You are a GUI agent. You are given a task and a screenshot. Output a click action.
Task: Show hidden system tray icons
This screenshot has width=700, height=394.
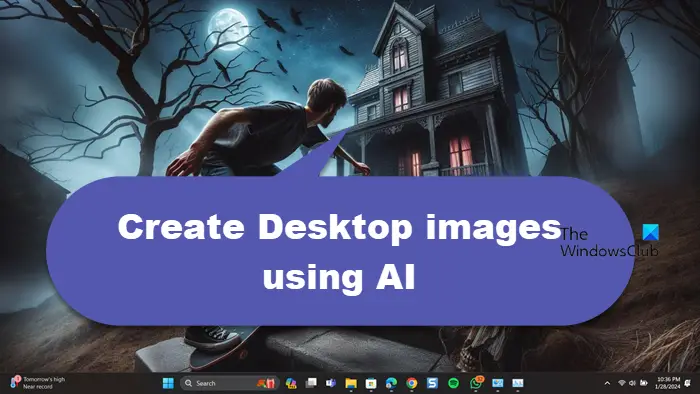click(607, 383)
